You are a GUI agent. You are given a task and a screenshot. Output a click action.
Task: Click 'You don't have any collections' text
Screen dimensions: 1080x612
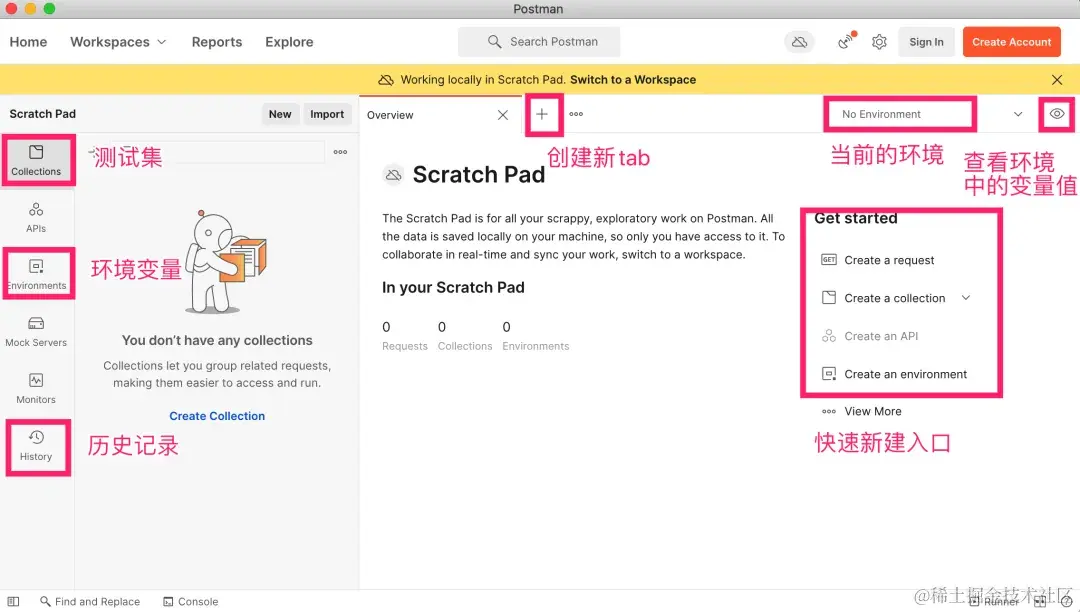[x=217, y=340]
